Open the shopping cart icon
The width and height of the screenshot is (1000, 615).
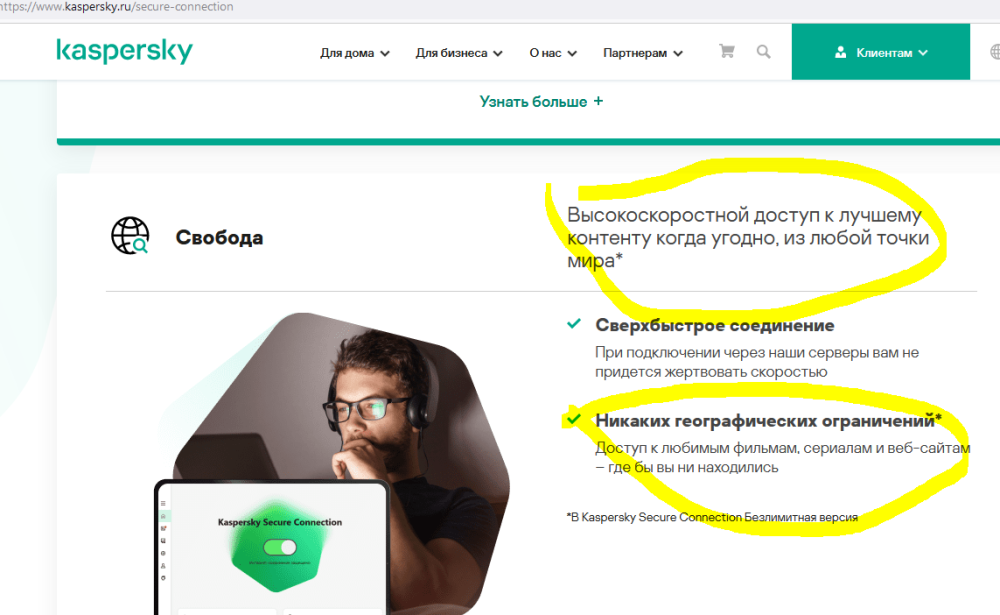tap(726, 52)
